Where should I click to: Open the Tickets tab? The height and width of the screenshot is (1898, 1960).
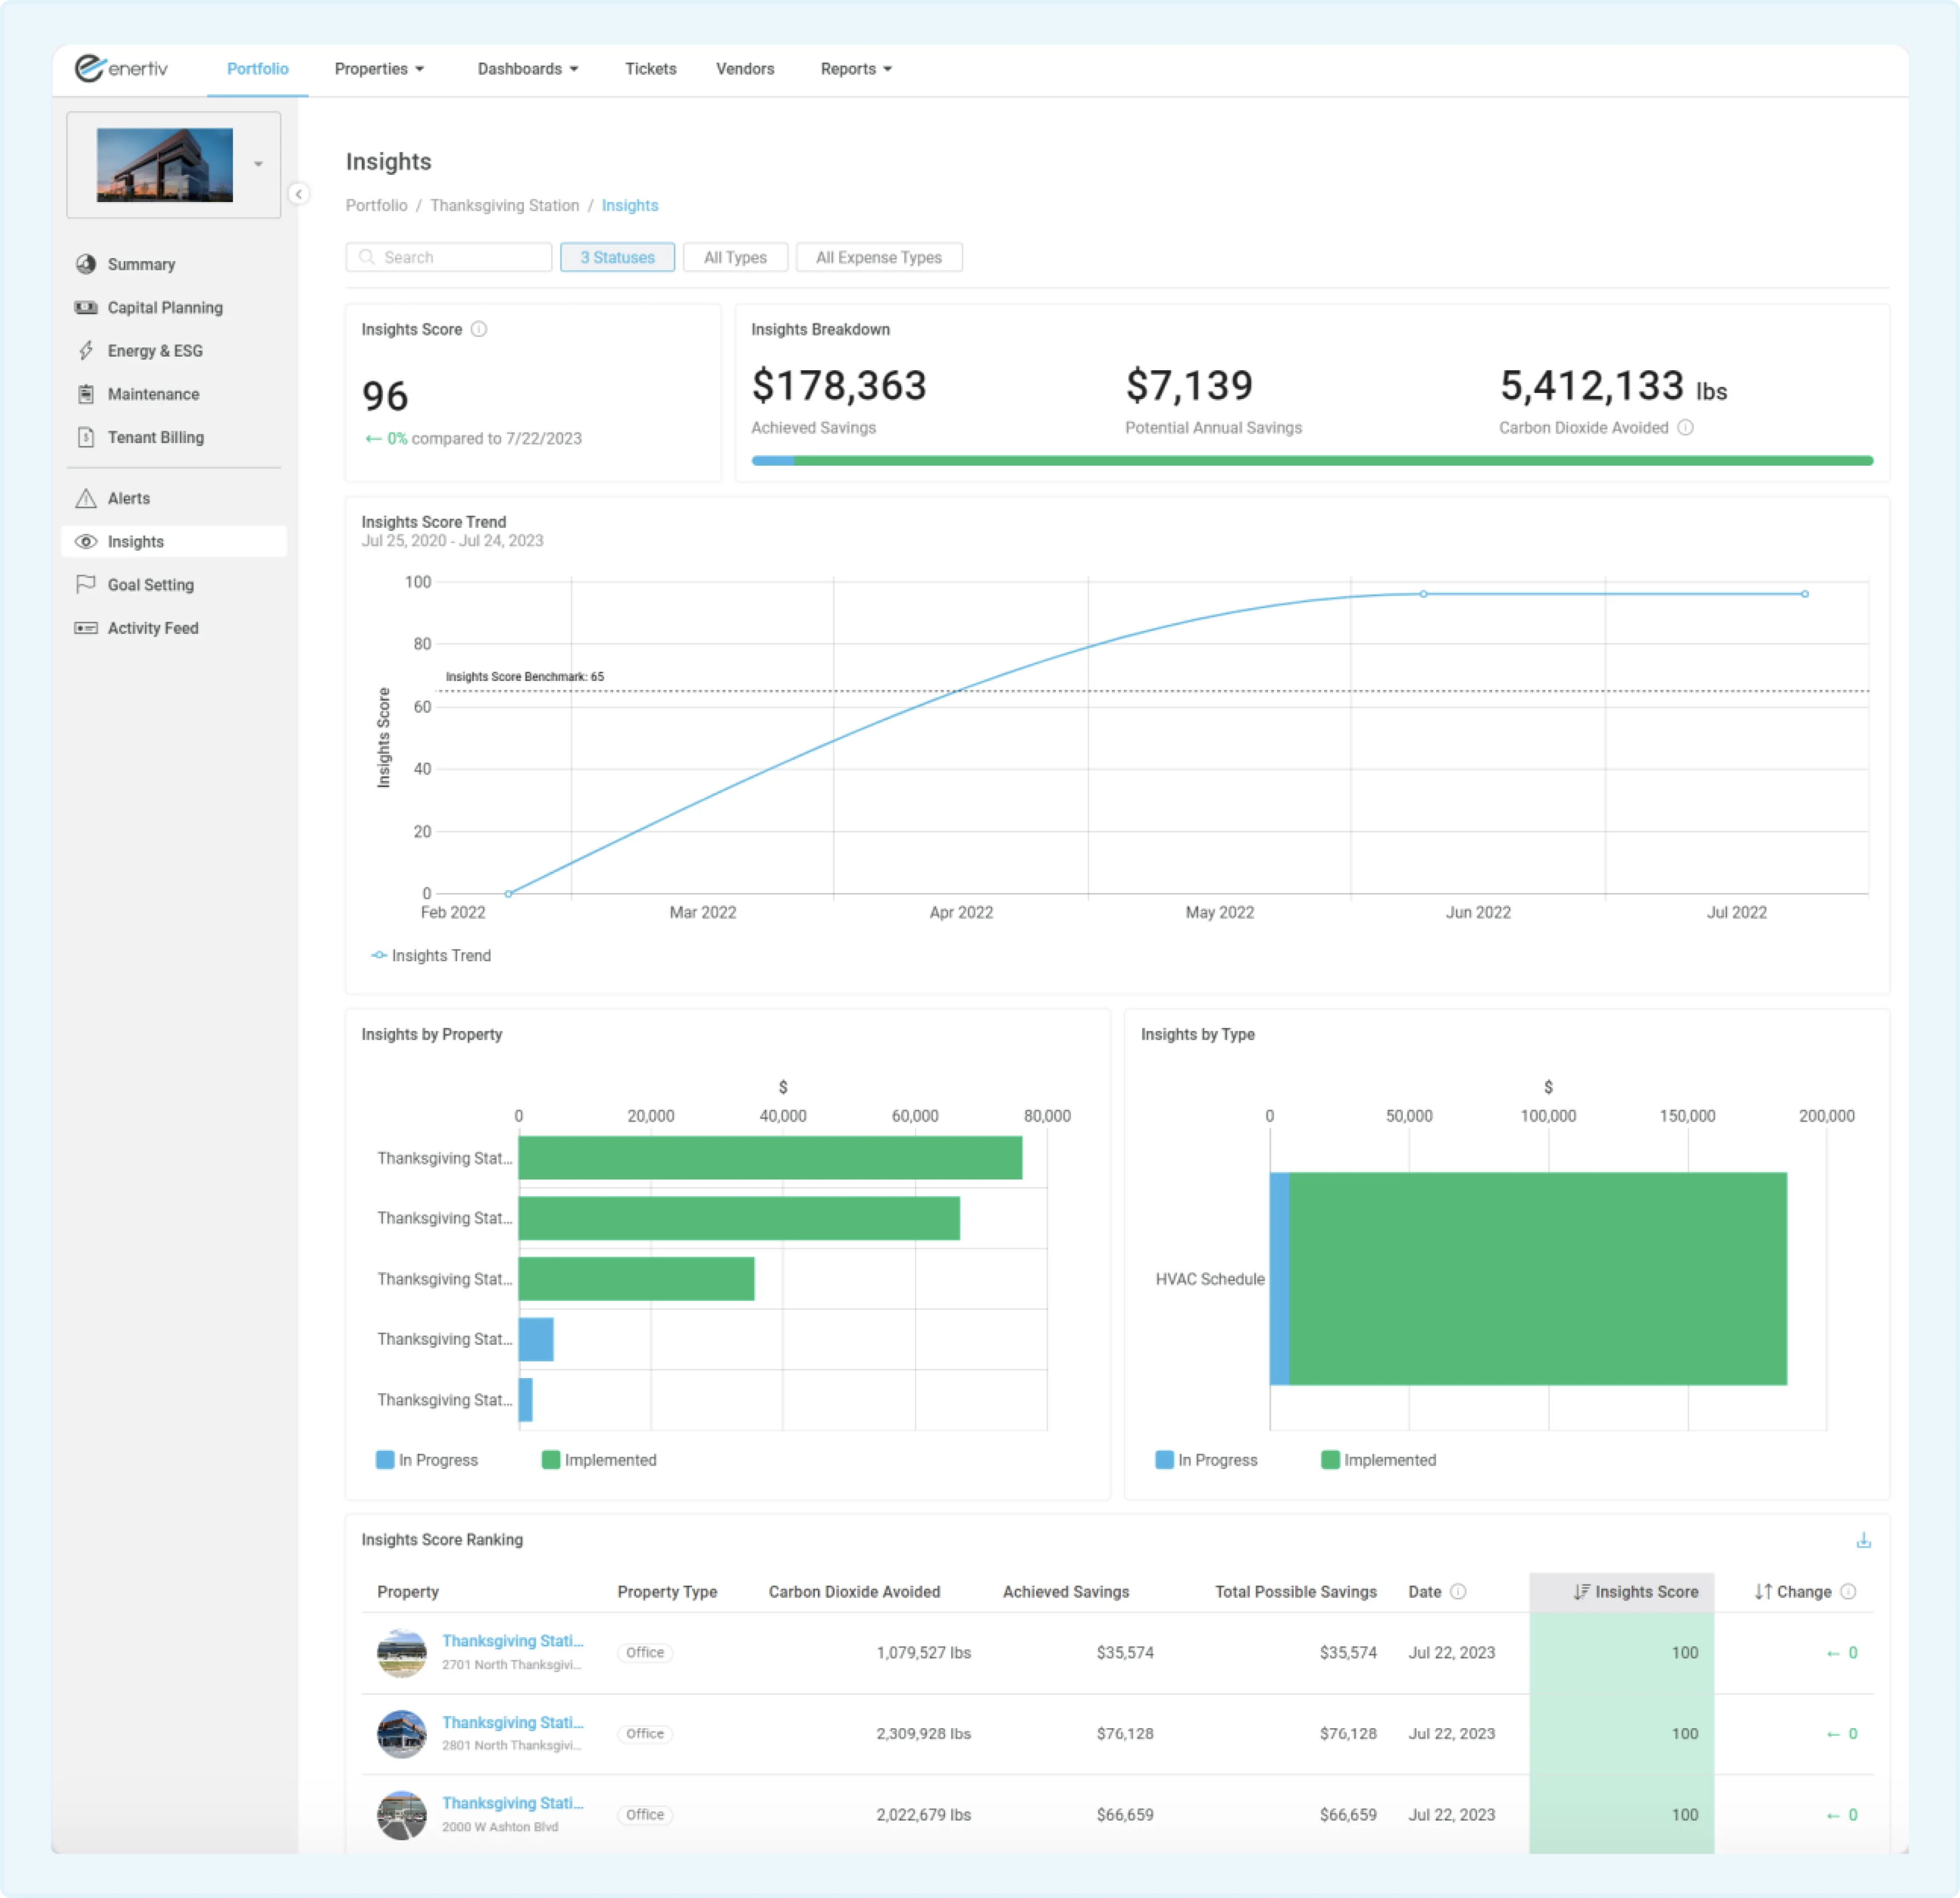pyautogui.click(x=650, y=68)
